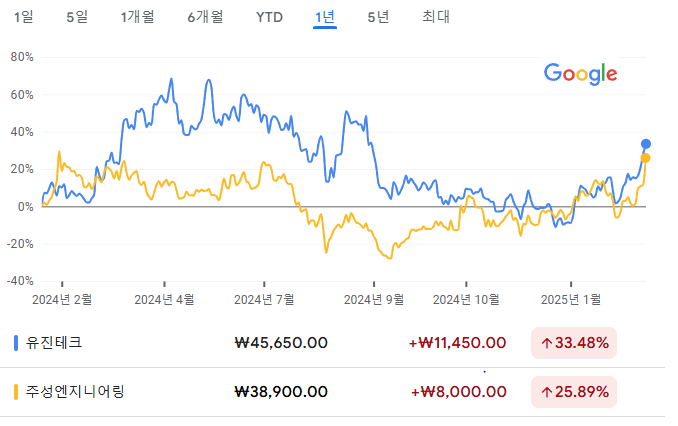Click the yellow 주성엔지니어링 color marker
Viewport: 678px width, 426px height.
pyautogui.click(x=16, y=392)
